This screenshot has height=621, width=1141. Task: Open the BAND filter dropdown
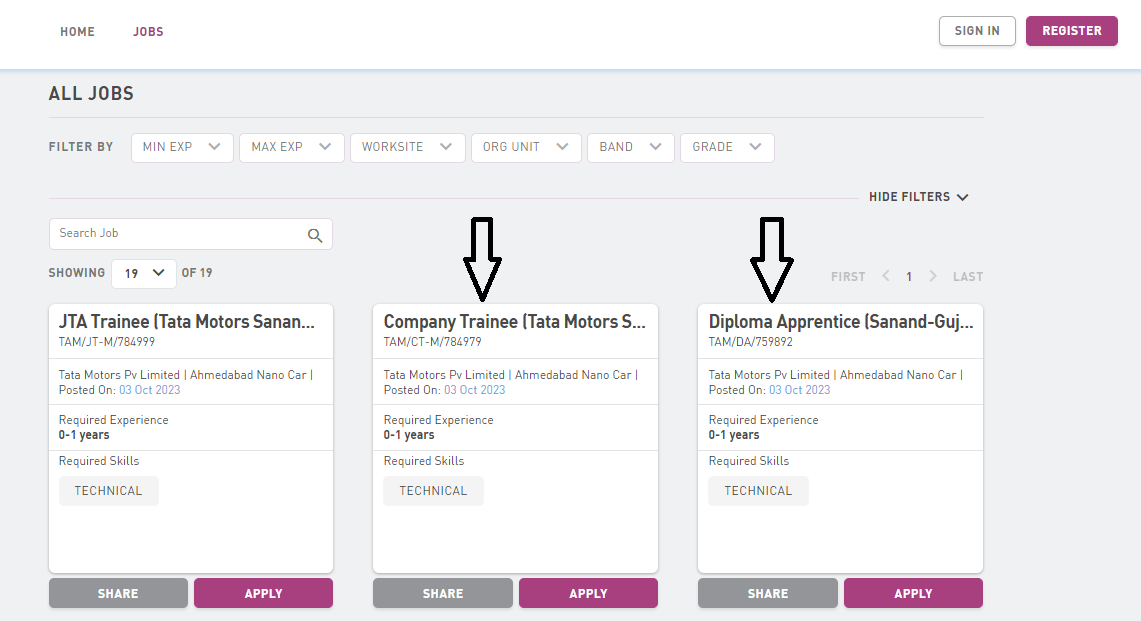tap(630, 147)
